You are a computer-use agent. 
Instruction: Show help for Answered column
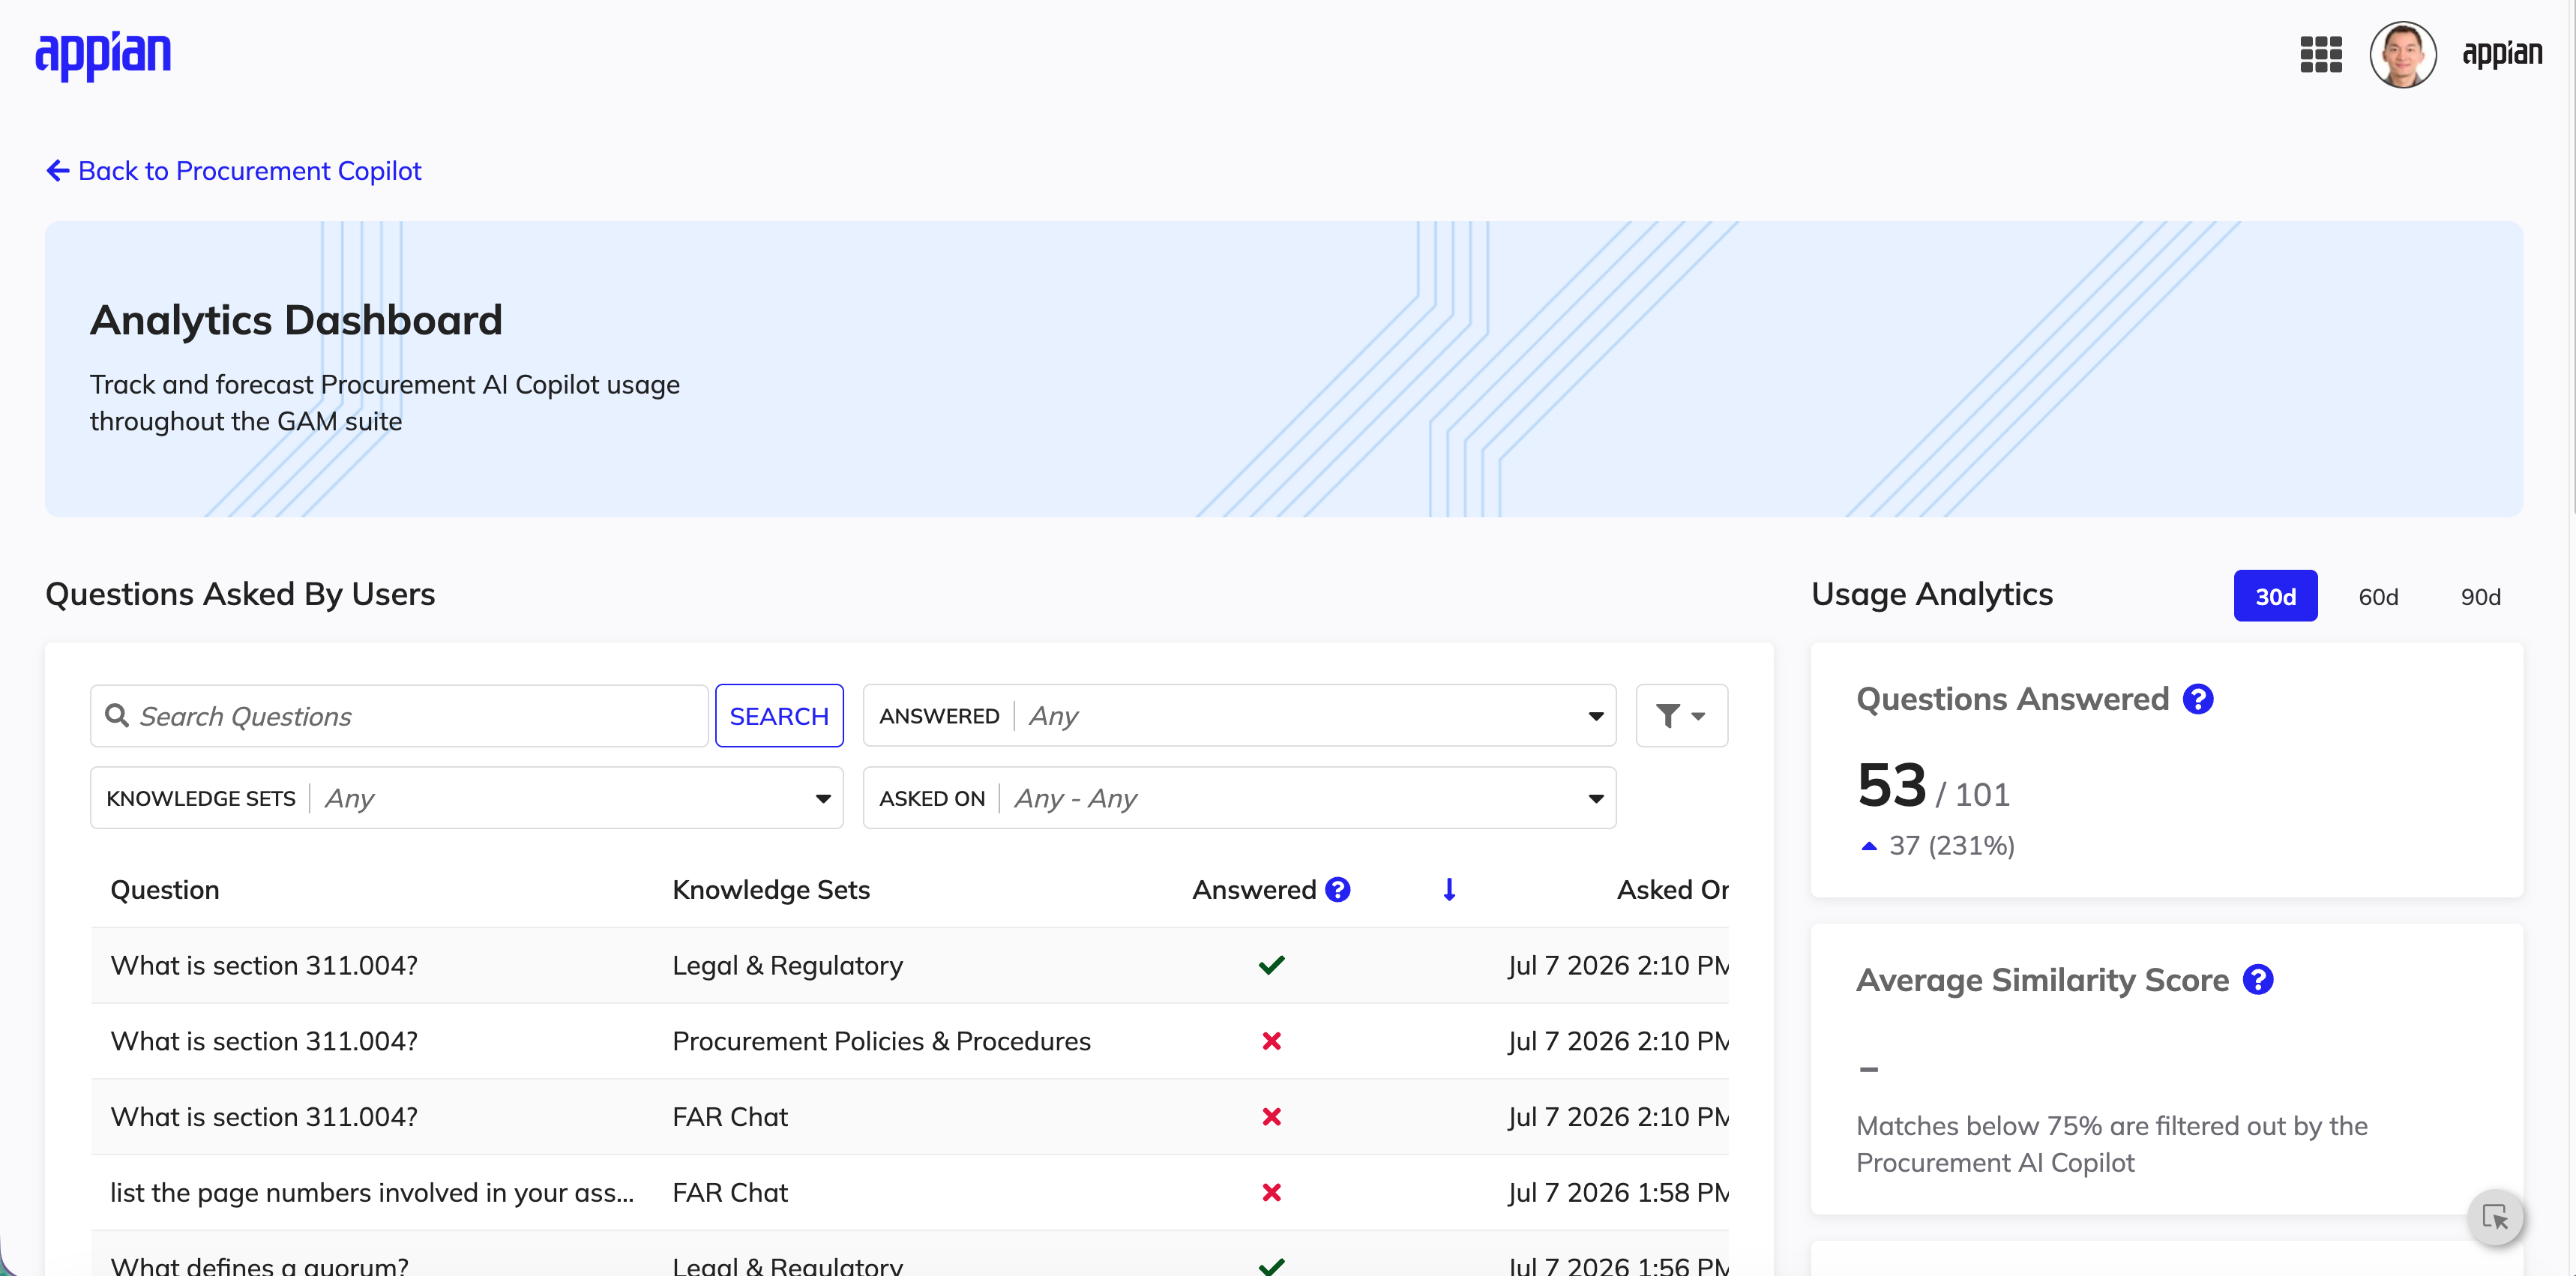(x=1338, y=889)
